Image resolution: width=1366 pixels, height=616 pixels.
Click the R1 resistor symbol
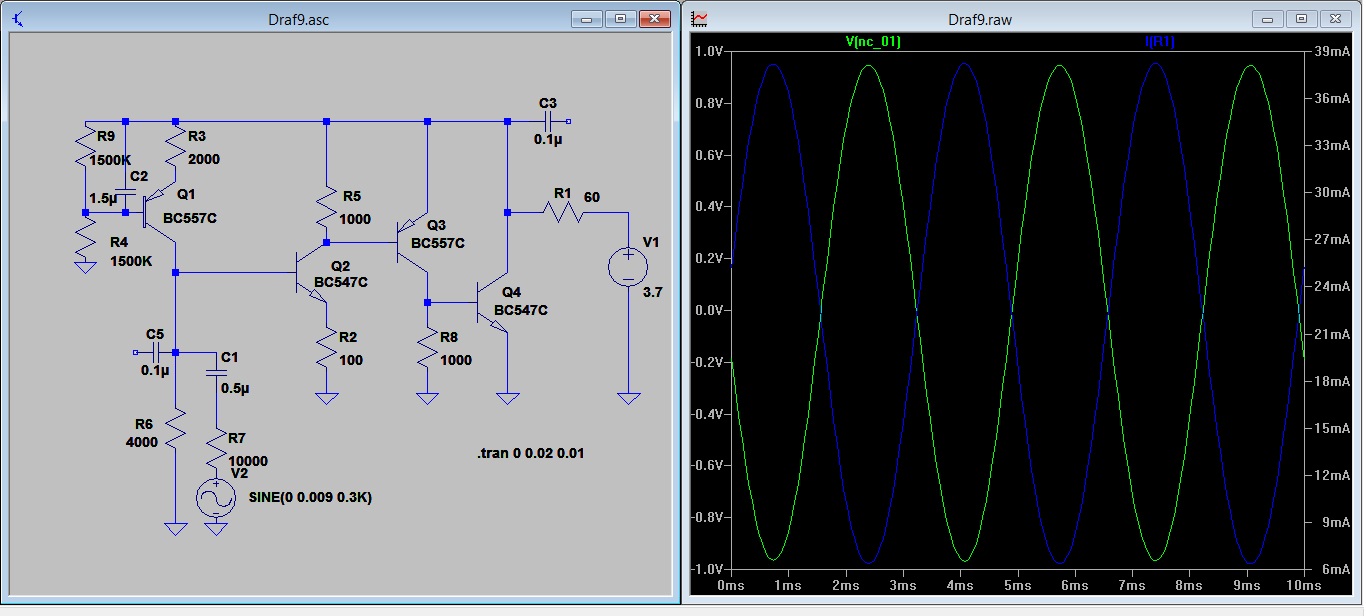point(564,211)
